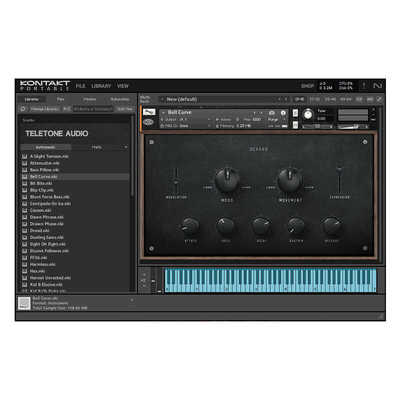Click the library search input field
Image resolution: width=400 pixels, height=400 pixels.
click(93, 109)
